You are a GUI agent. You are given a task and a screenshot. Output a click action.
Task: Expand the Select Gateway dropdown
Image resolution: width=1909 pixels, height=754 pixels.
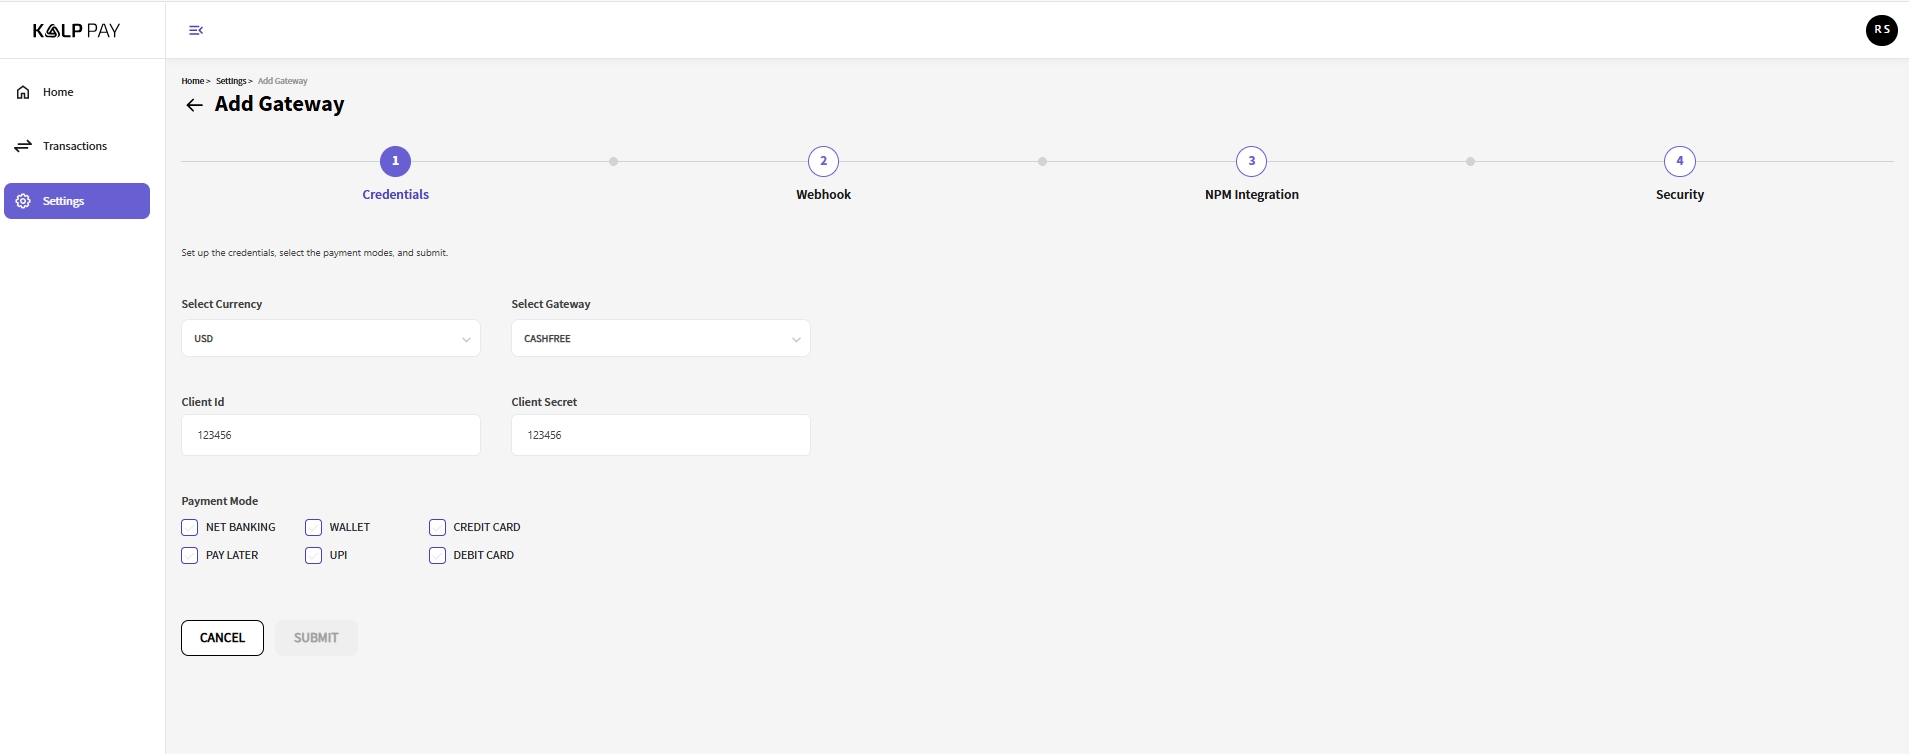(x=660, y=339)
